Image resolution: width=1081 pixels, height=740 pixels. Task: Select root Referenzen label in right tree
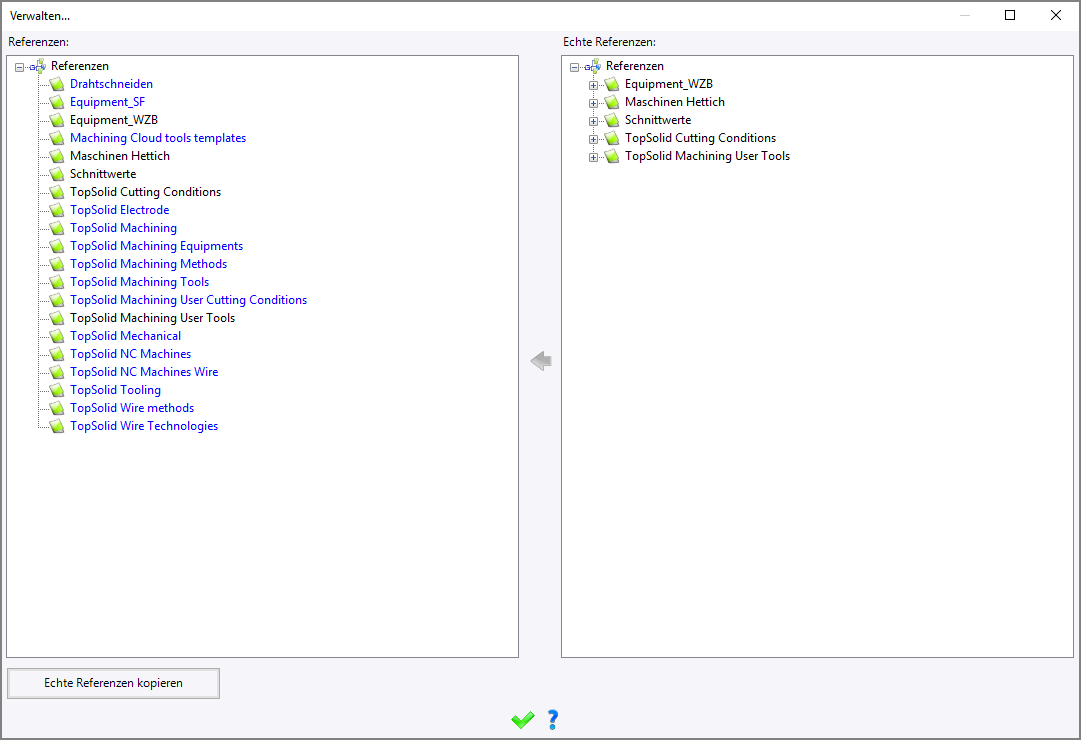[x=635, y=66]
